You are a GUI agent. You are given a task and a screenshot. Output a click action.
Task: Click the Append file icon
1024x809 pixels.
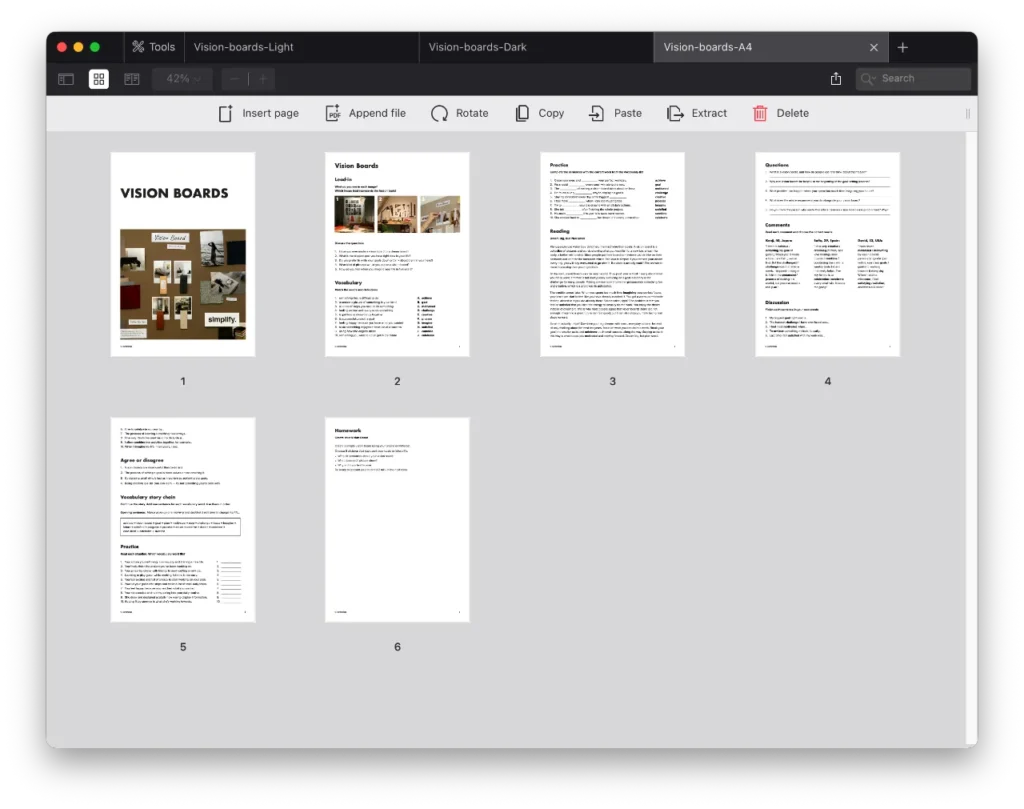point(331,113)
